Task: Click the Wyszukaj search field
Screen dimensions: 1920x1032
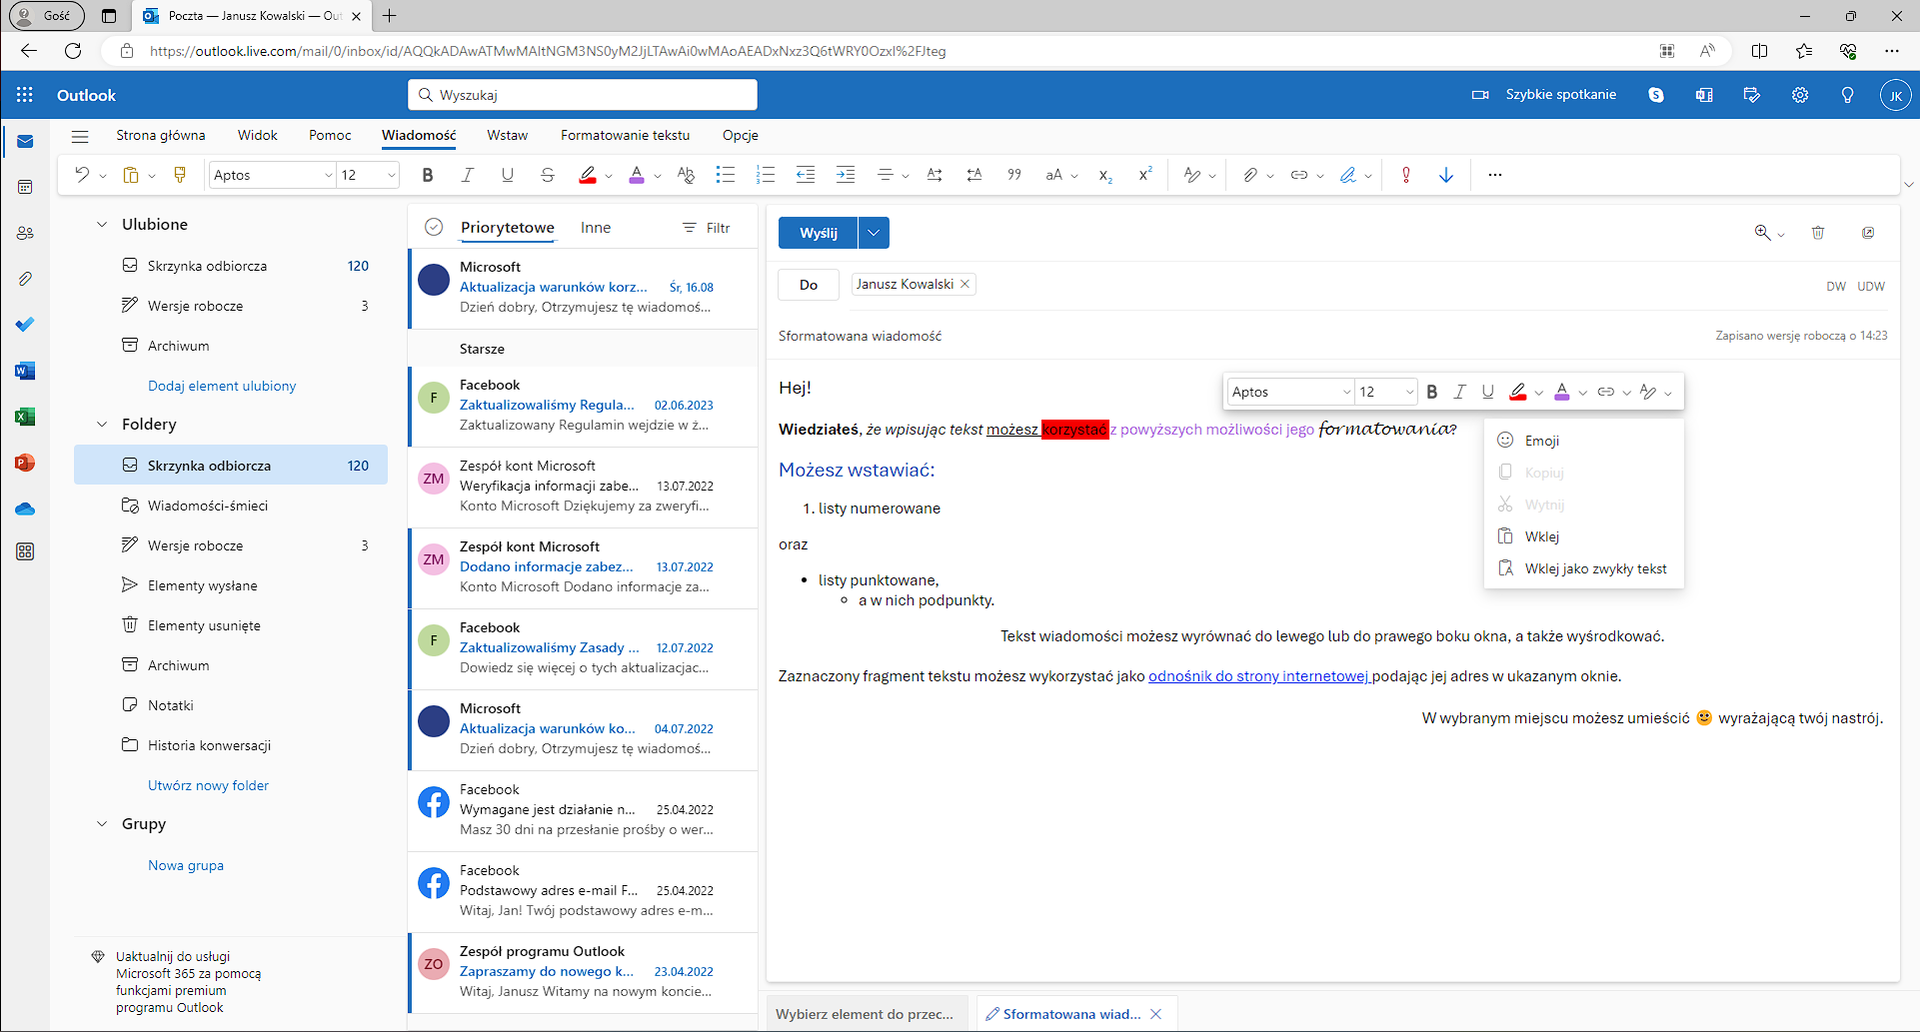Action: [x=583, y=95]
